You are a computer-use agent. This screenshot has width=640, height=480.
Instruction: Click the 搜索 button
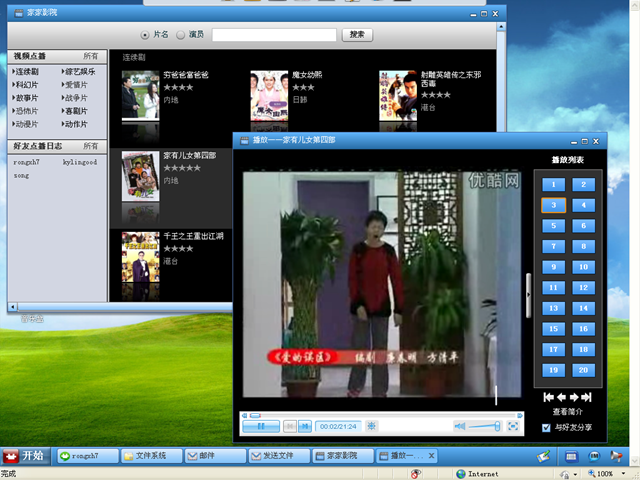coord(357,35)
